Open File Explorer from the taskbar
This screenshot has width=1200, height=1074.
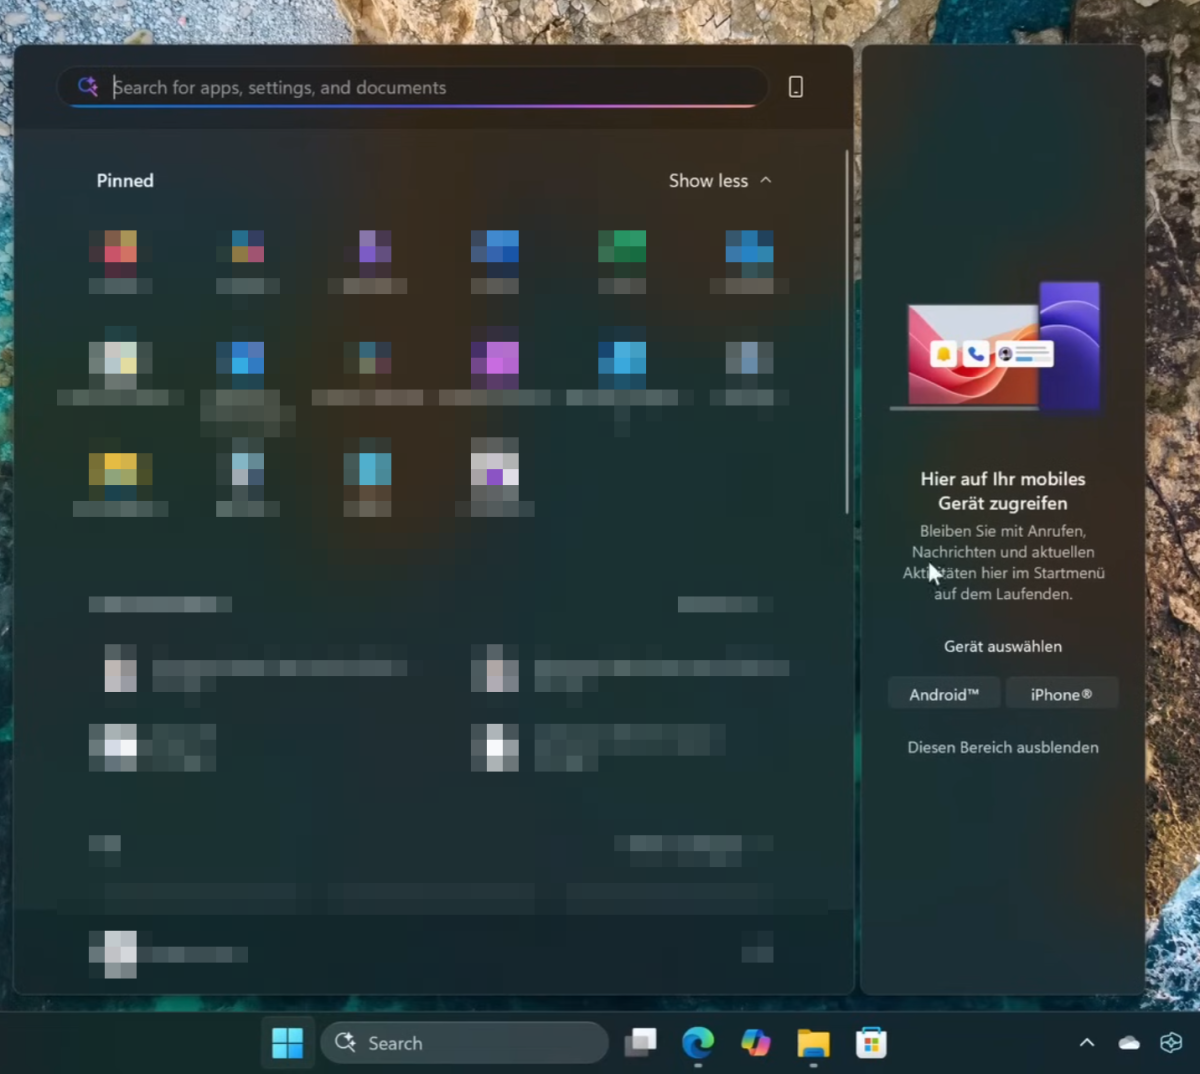point(813,1043)
